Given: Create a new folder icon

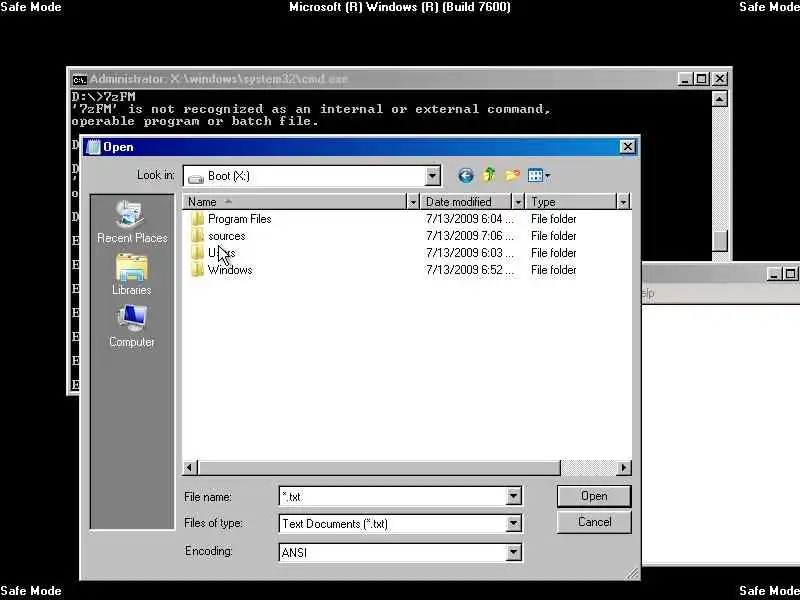Looking at the screenshot, I should pos(512,176).
